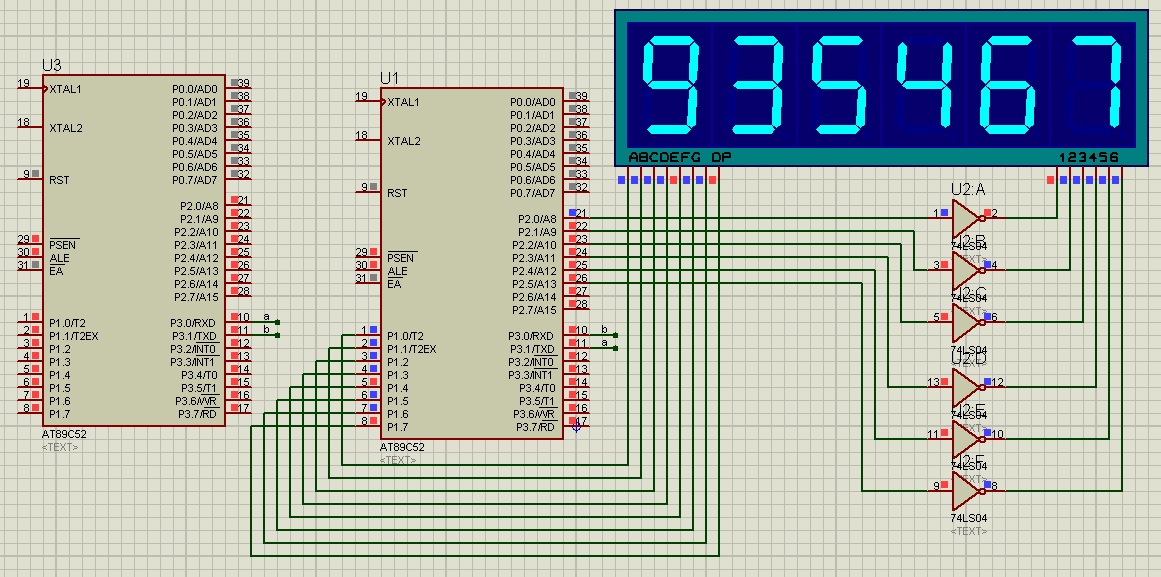This screenshot has width=1161, height=577.
Task: Click P0.7/AD7 pin label on U1
Action: click(x=533, y=193)
